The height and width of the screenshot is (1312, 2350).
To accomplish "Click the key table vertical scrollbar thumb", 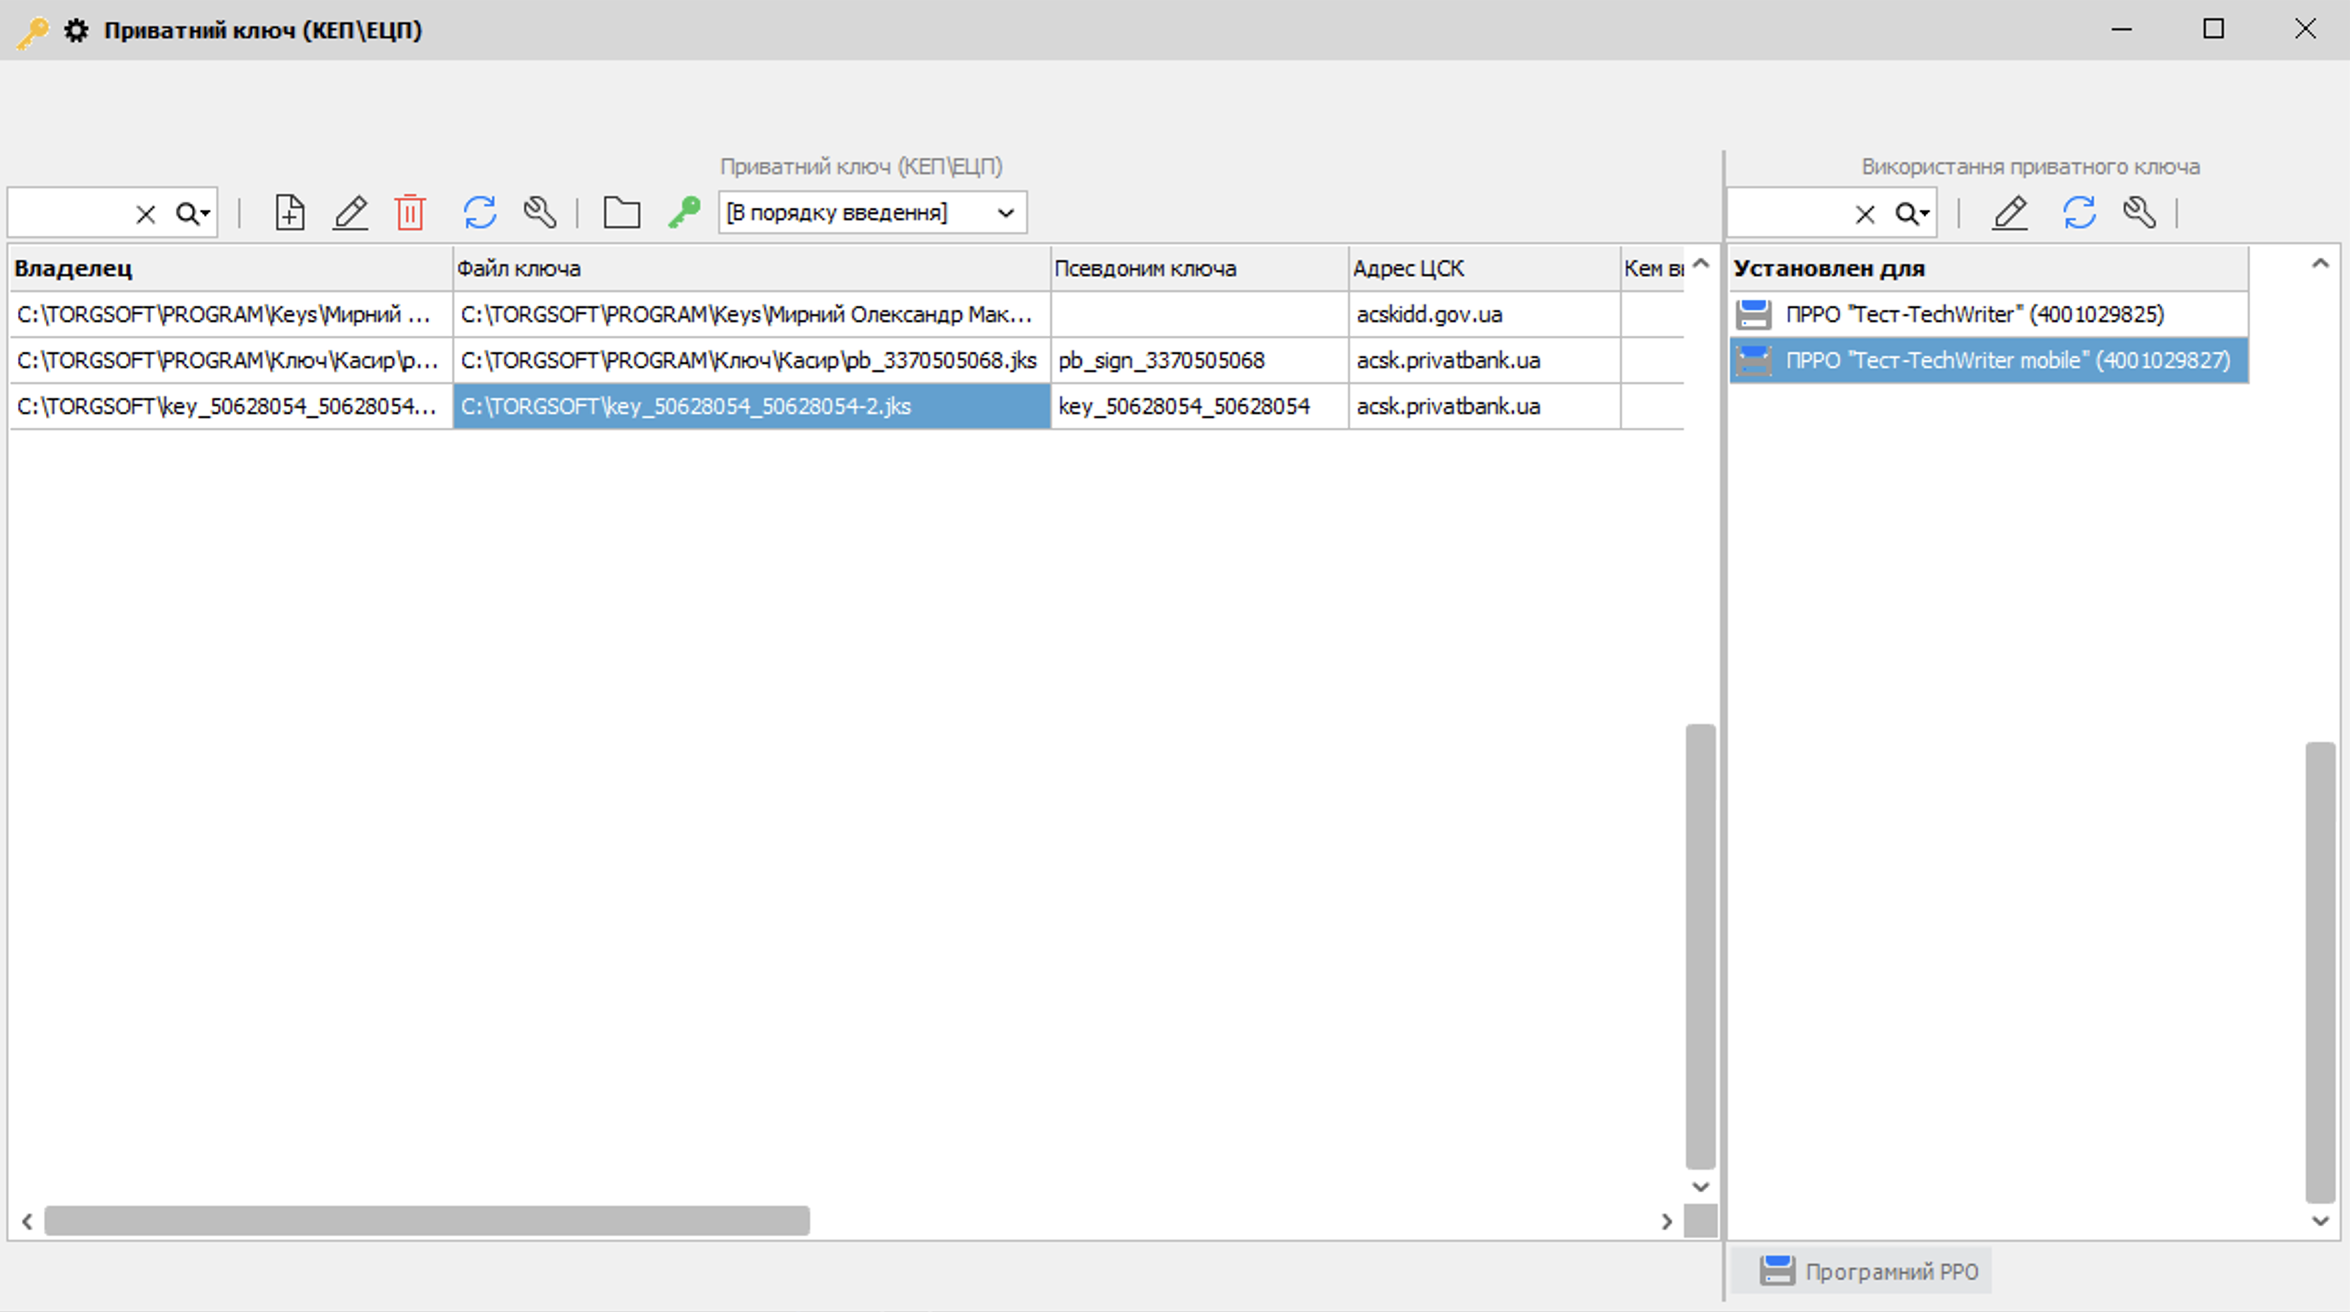I will [x=1700, y=946].
